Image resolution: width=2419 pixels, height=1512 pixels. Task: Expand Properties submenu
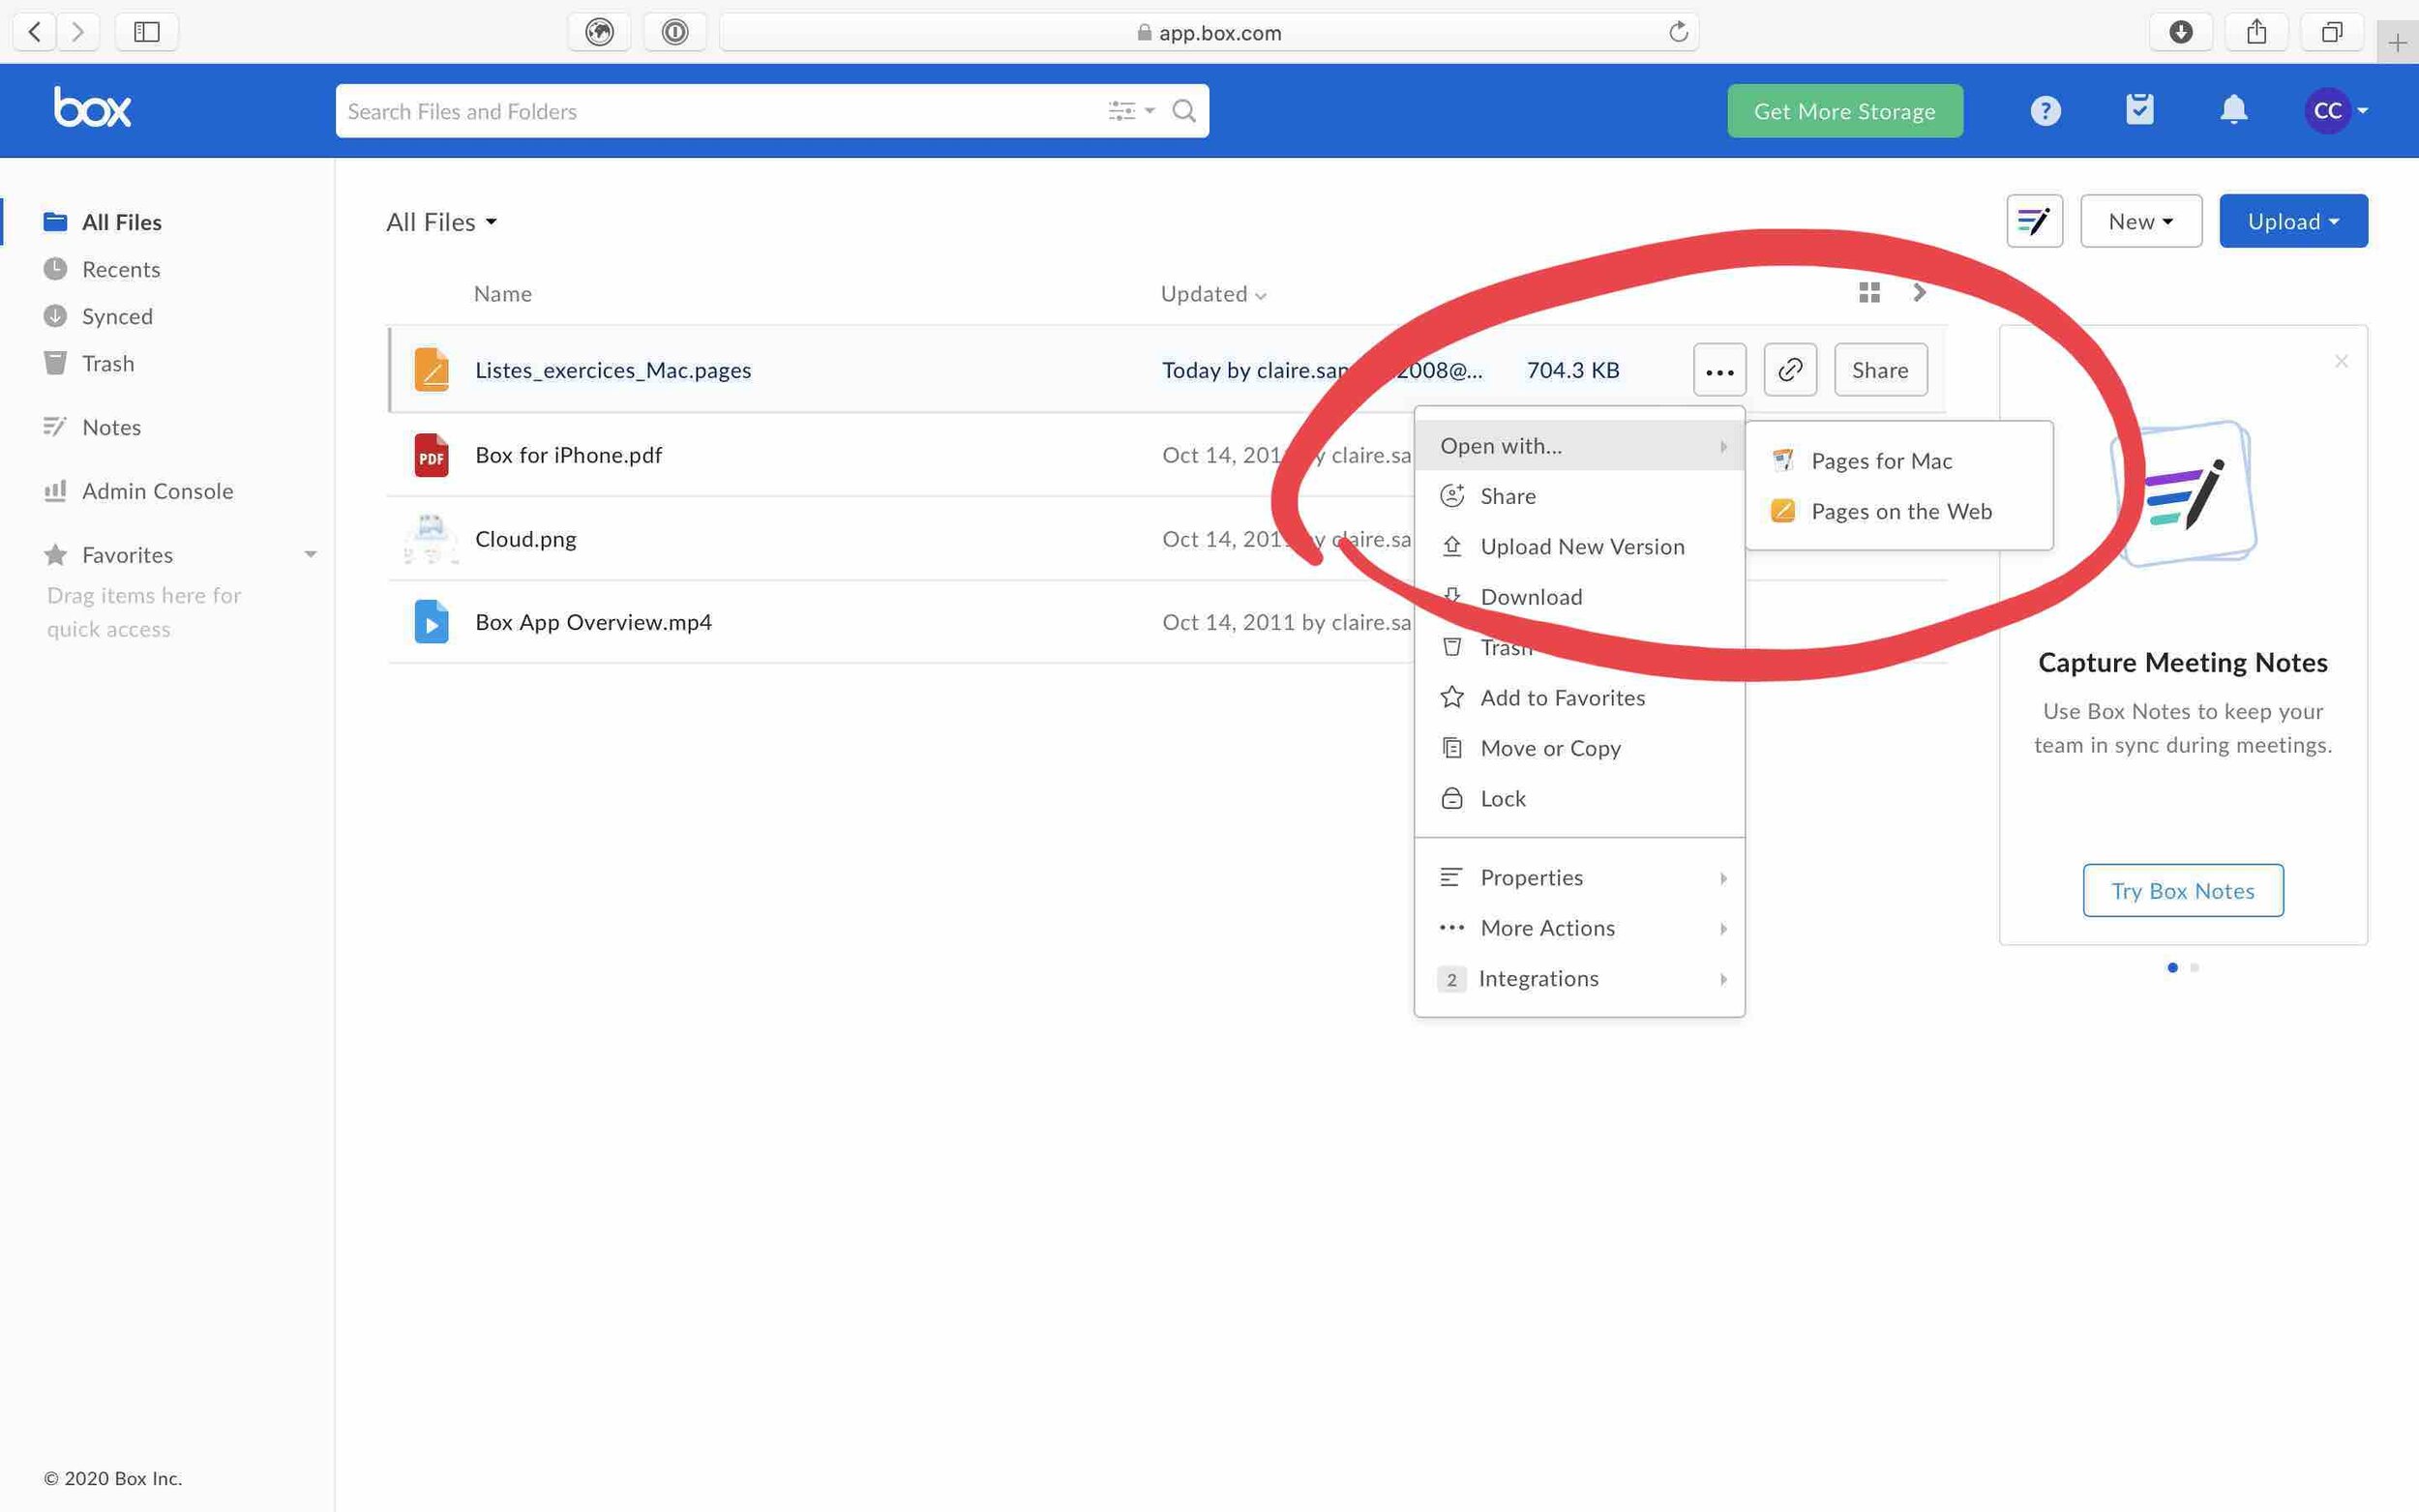1579,878
